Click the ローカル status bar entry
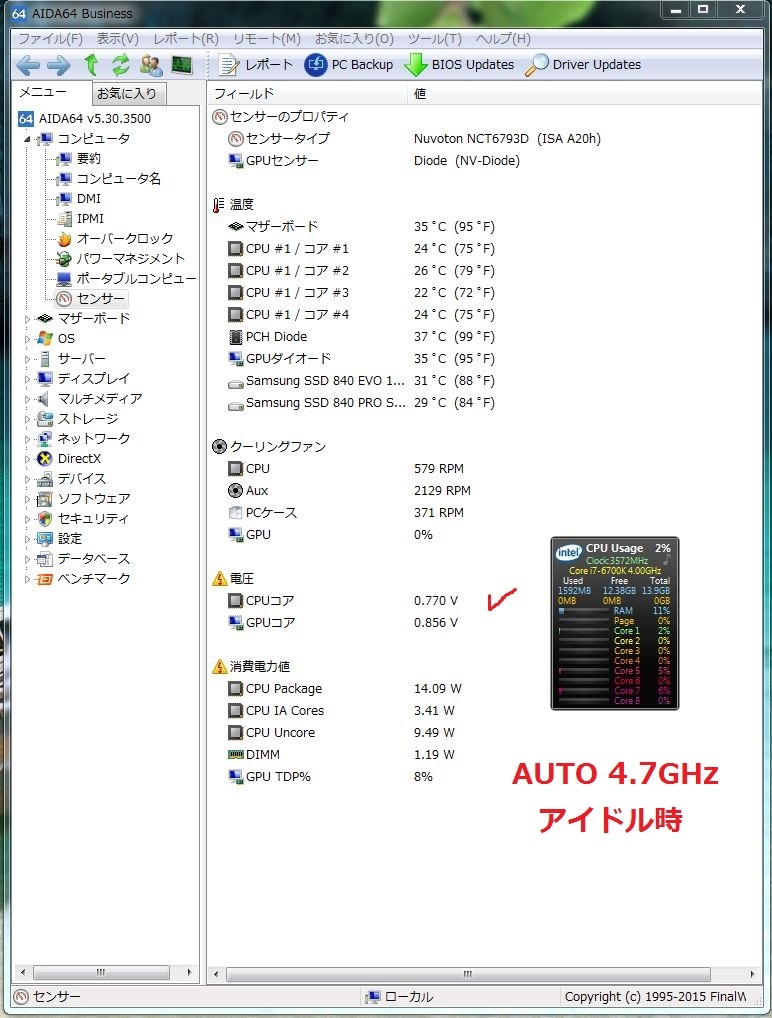The image size is (772, 1018). pos(399,997)
